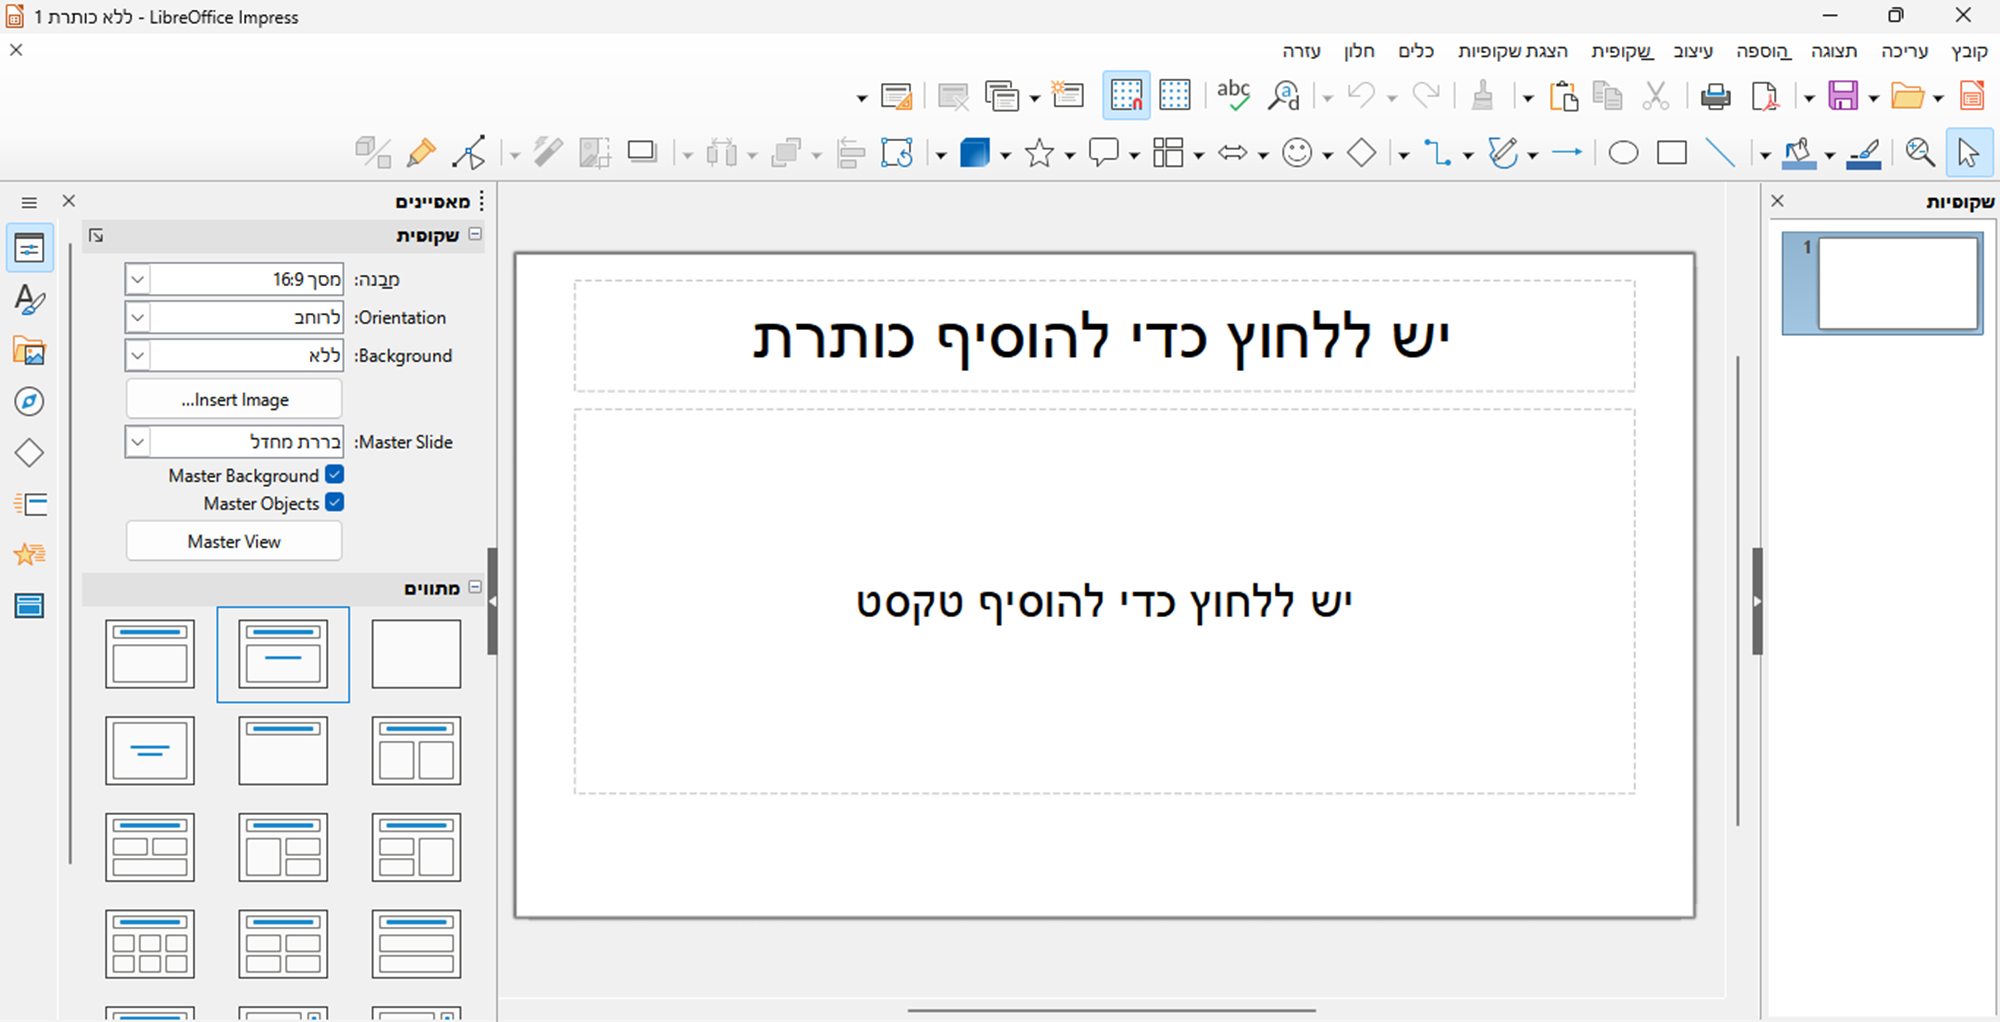Uncheck the Master Background checkbox
This screenshot has width=2000, height=1022.
pyautogui.click(x=335, y=475)
